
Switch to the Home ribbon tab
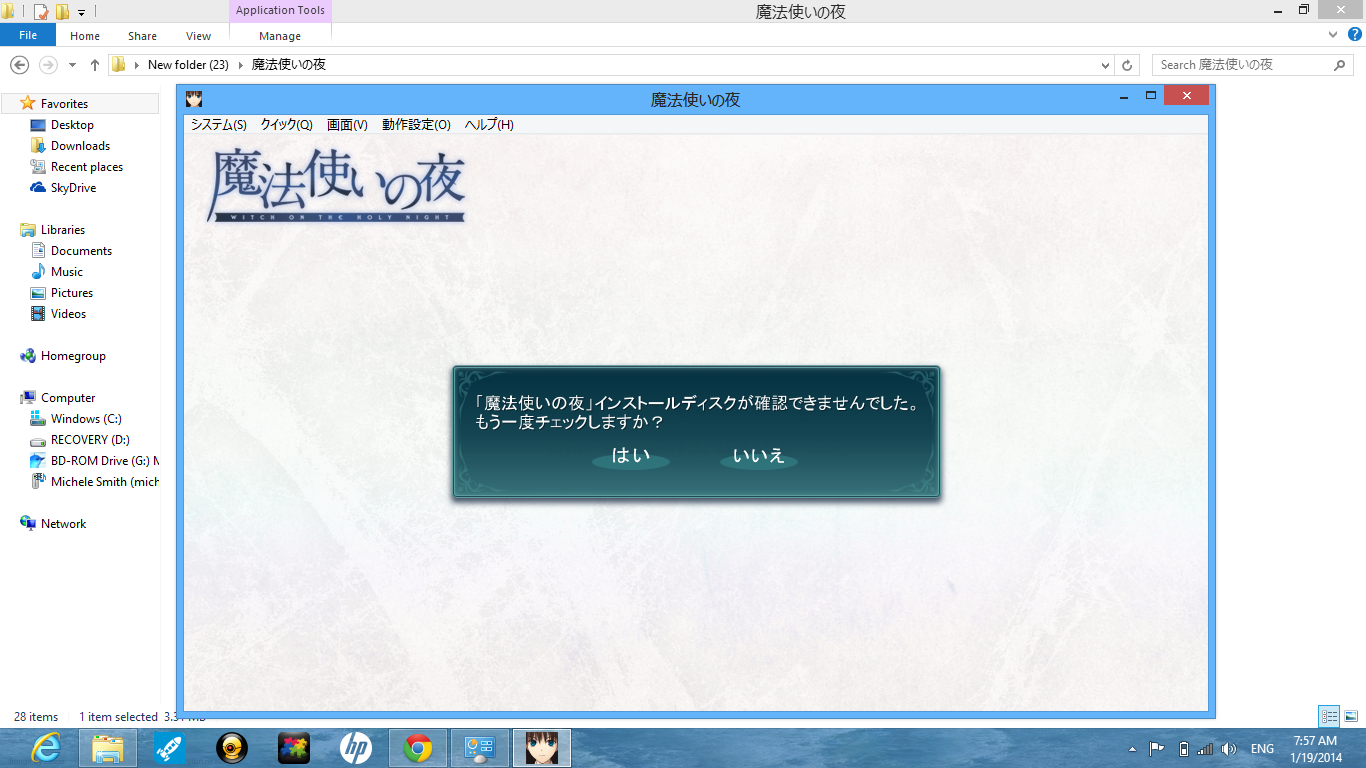pos(85,36)
